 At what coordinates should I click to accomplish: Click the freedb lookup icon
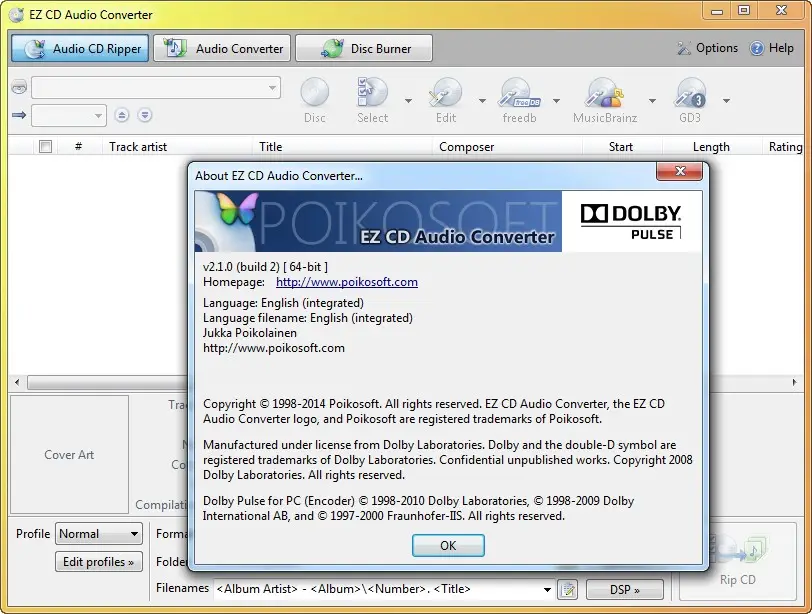click(x=519, y=100)
